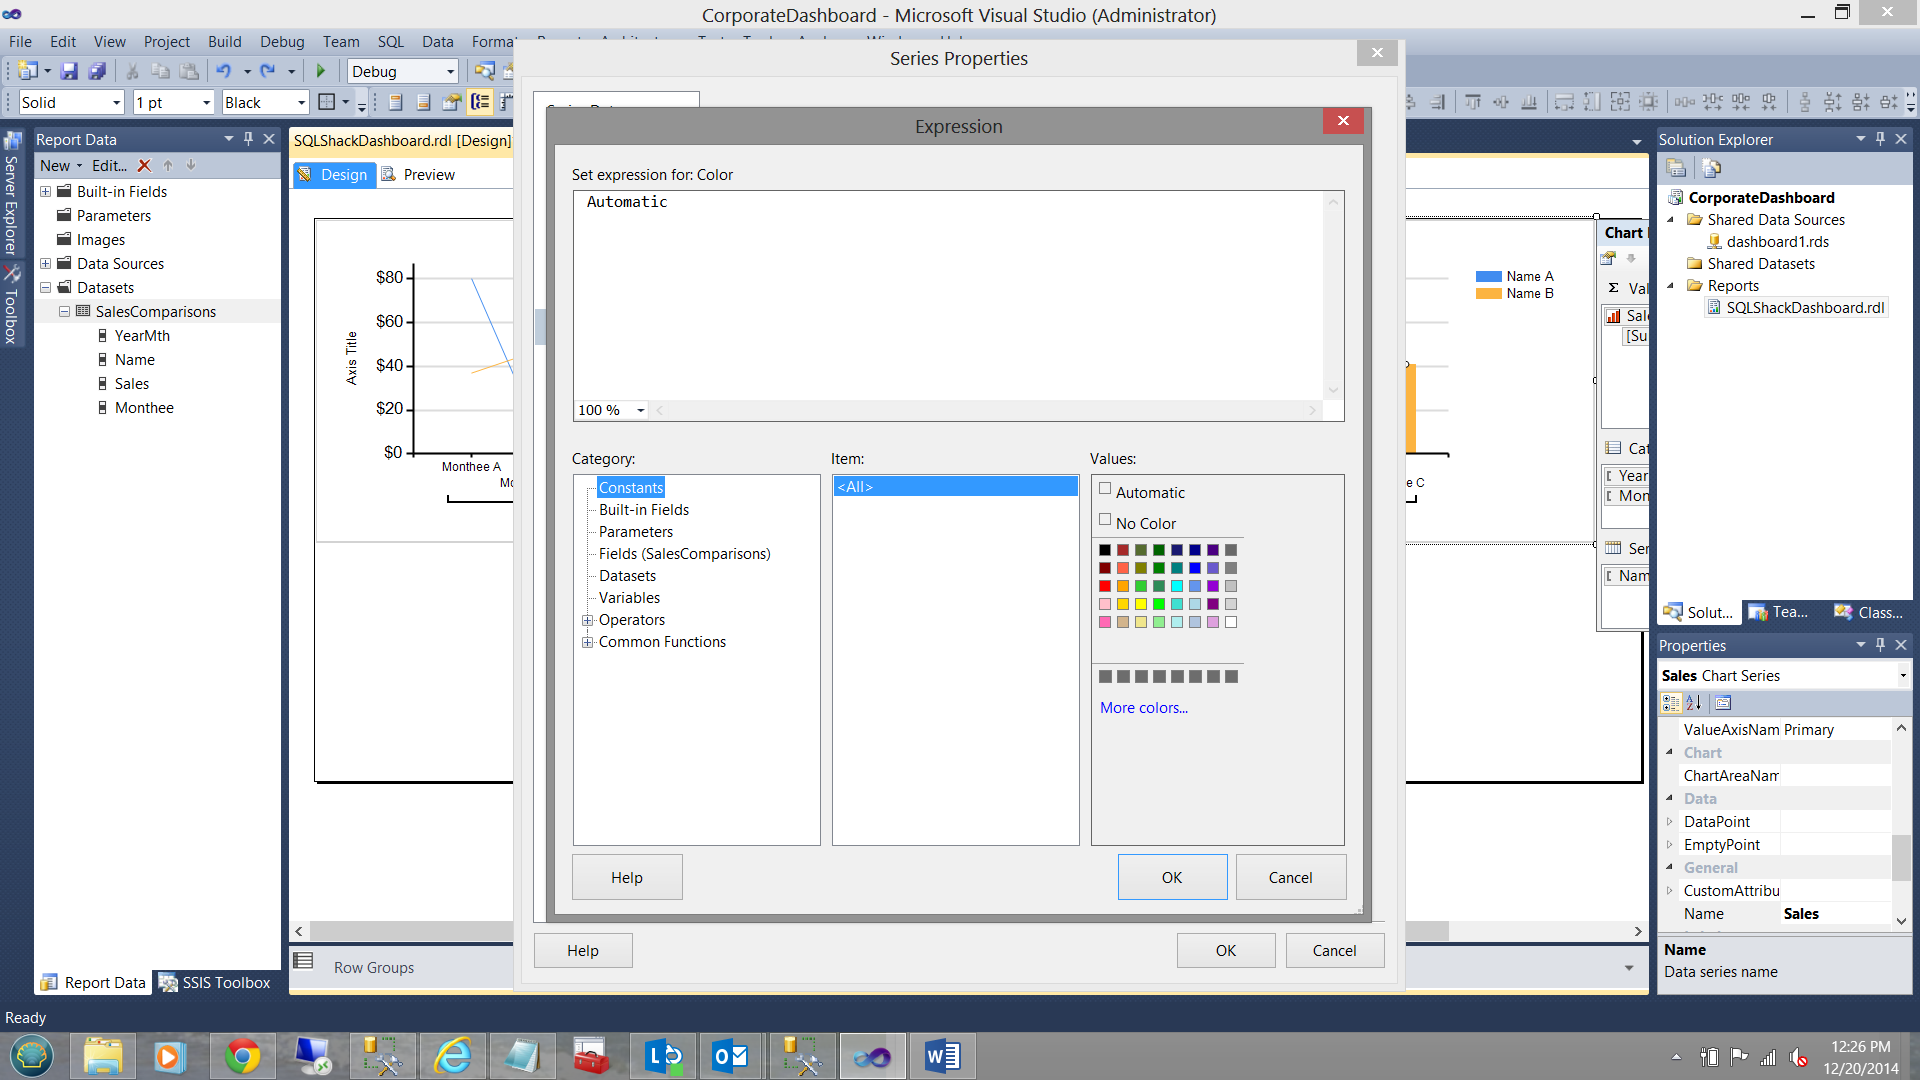Launch Google Chrome from taskbar

[242, 1056]
